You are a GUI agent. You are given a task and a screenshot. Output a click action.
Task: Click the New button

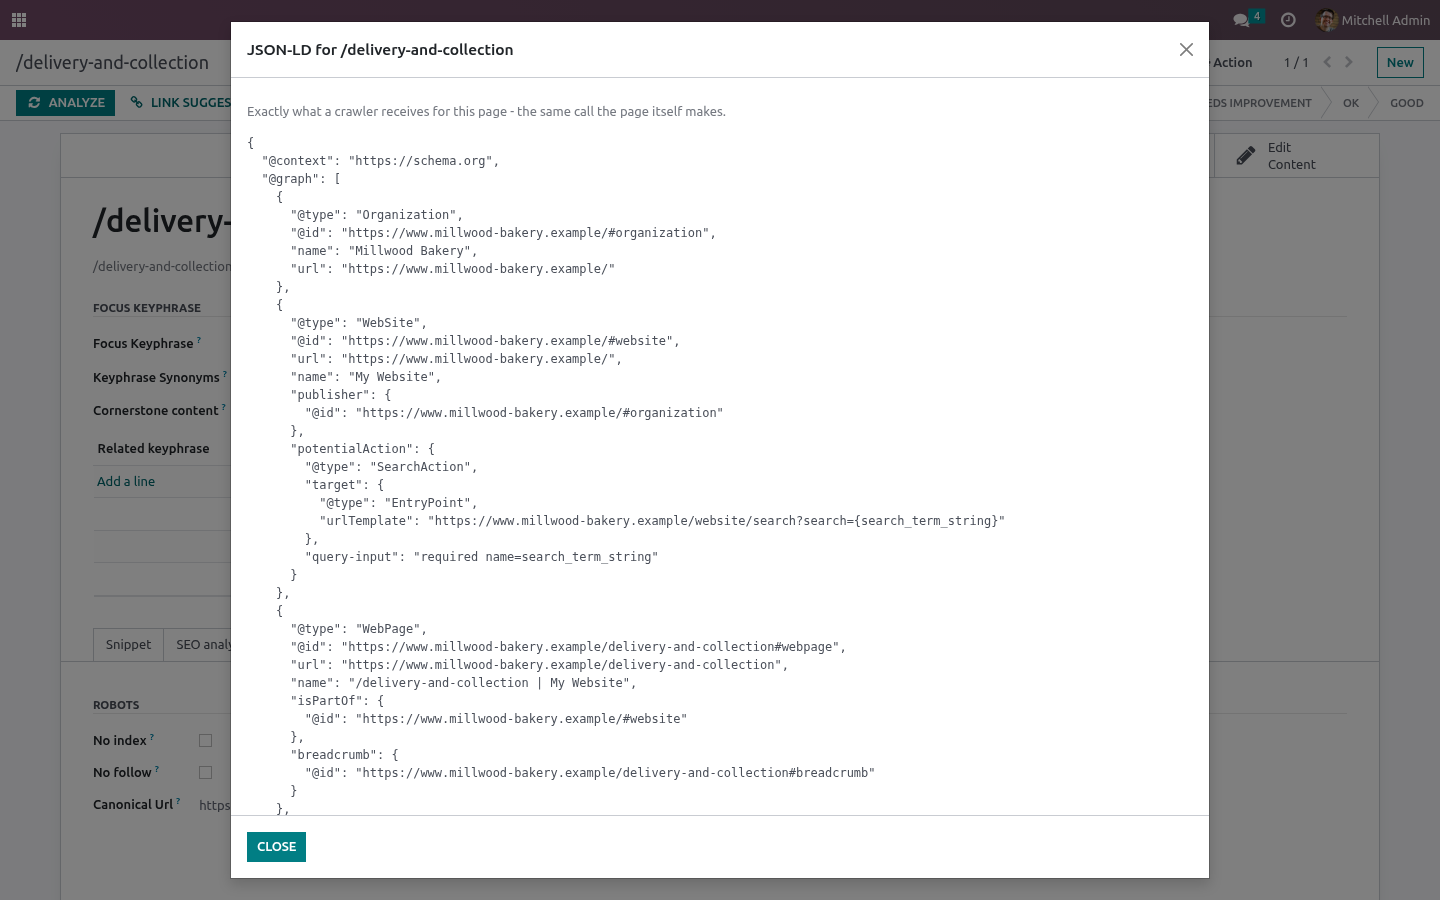click(1400, 62)
